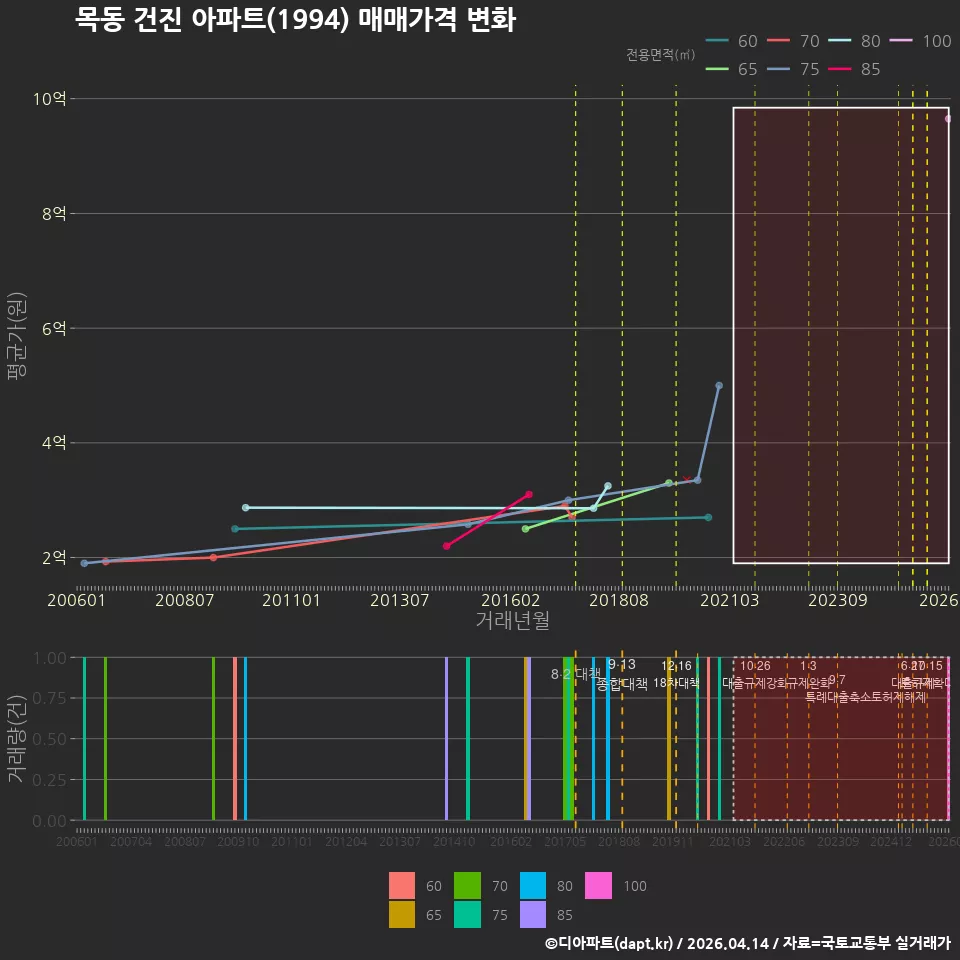Viewport: 960px width, 960px height.
Task: Click the purple 85 legend swatch at the bottom
Action: coord(533,915)
